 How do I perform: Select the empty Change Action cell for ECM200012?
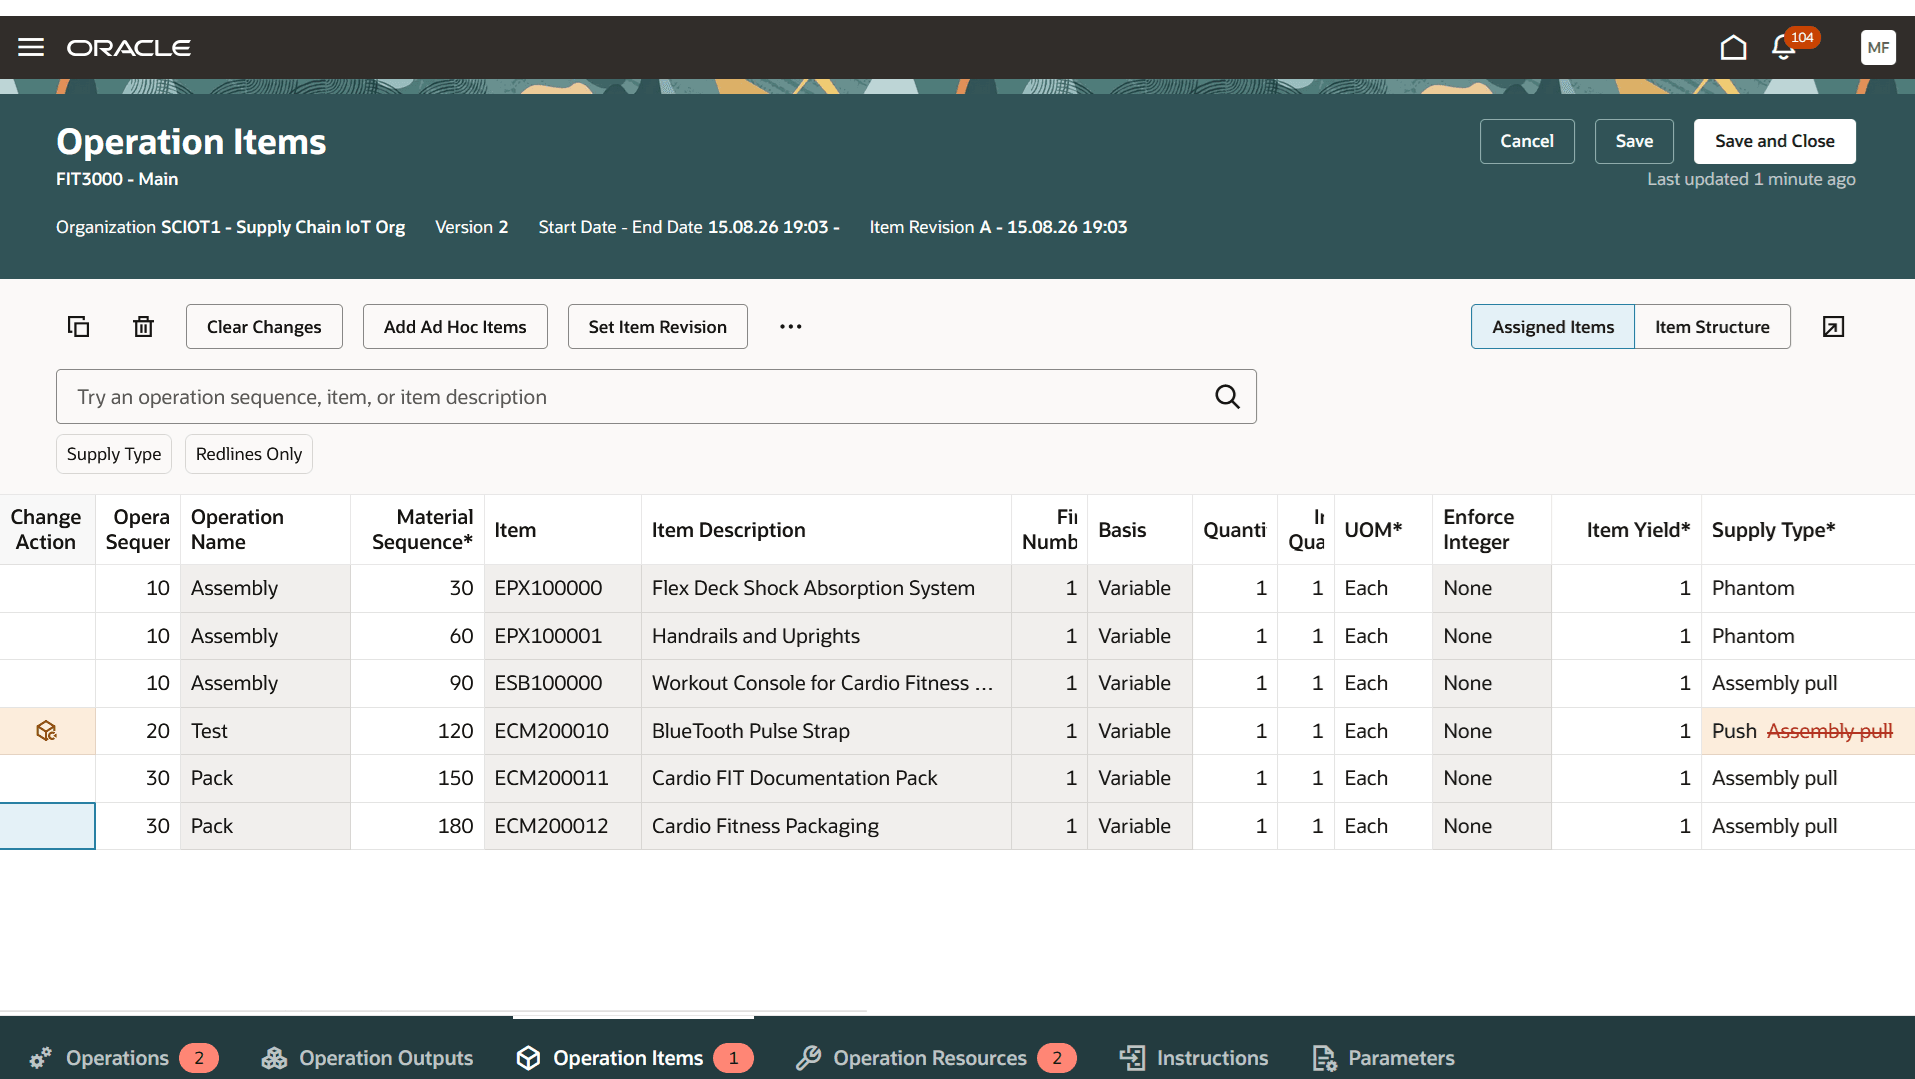click(x=47, y=826)
